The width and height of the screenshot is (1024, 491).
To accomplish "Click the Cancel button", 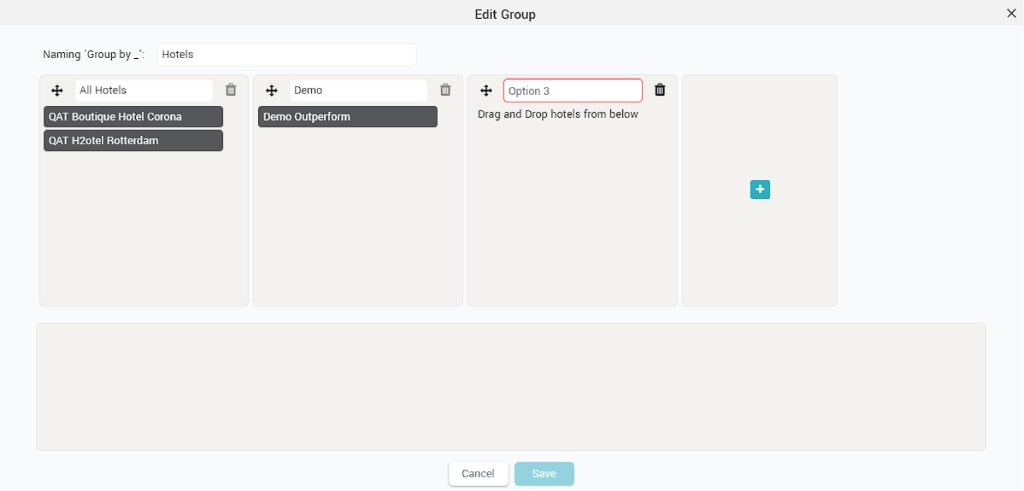I will click(478, 474).
